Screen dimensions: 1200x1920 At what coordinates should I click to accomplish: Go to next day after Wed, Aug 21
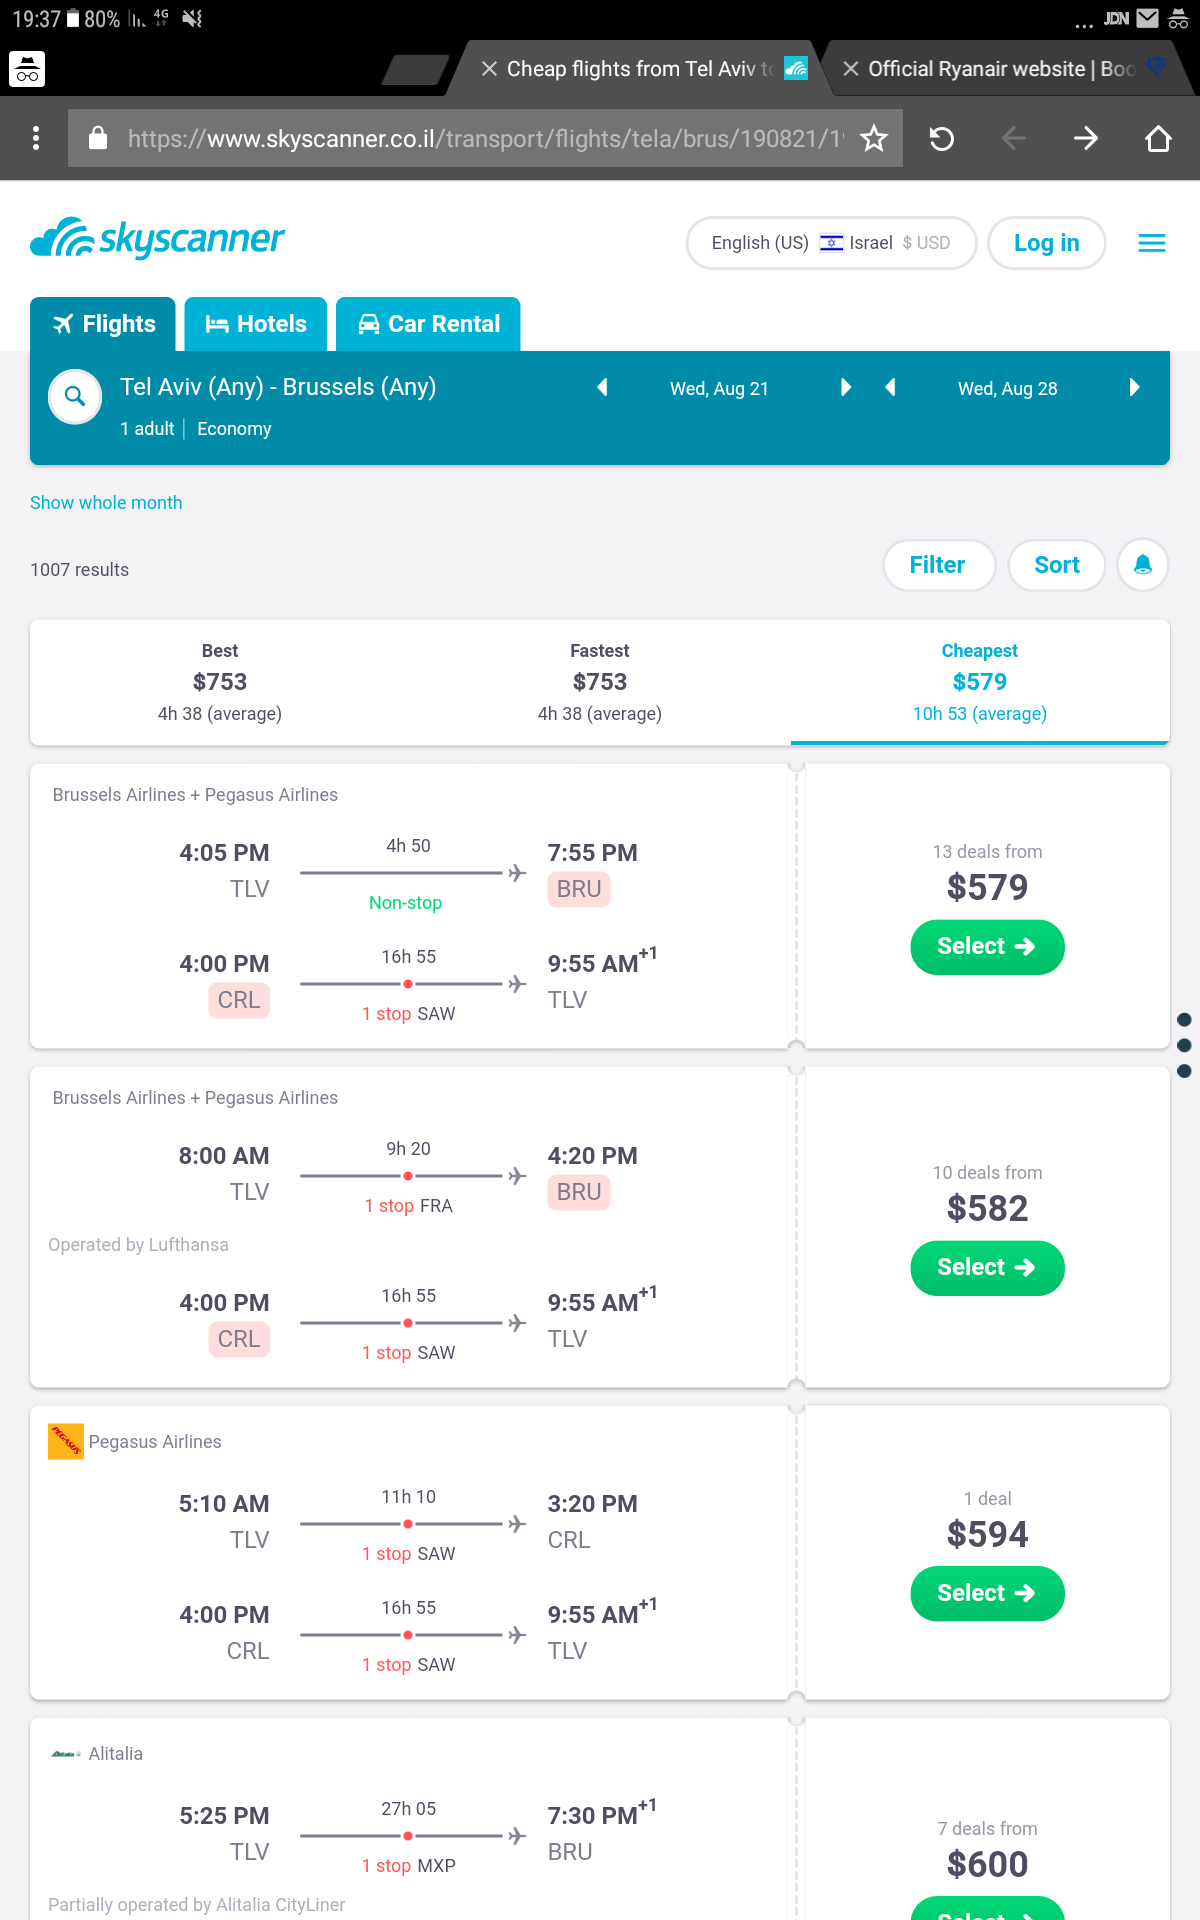tap(846, 388)
